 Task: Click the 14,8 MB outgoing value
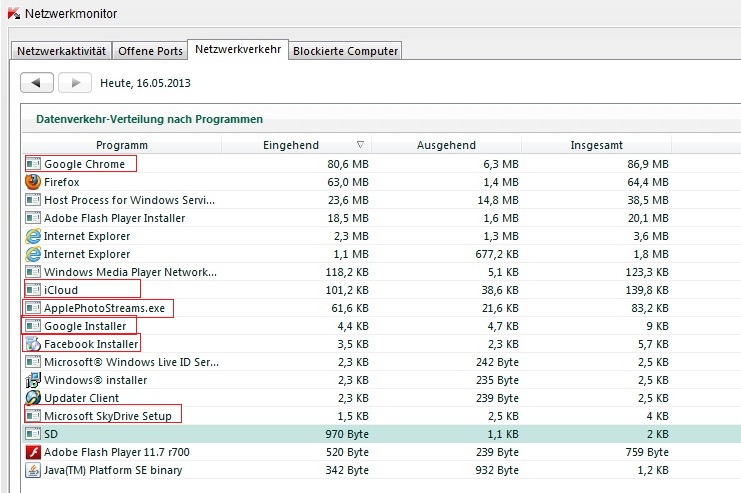(x=498, y=200)
